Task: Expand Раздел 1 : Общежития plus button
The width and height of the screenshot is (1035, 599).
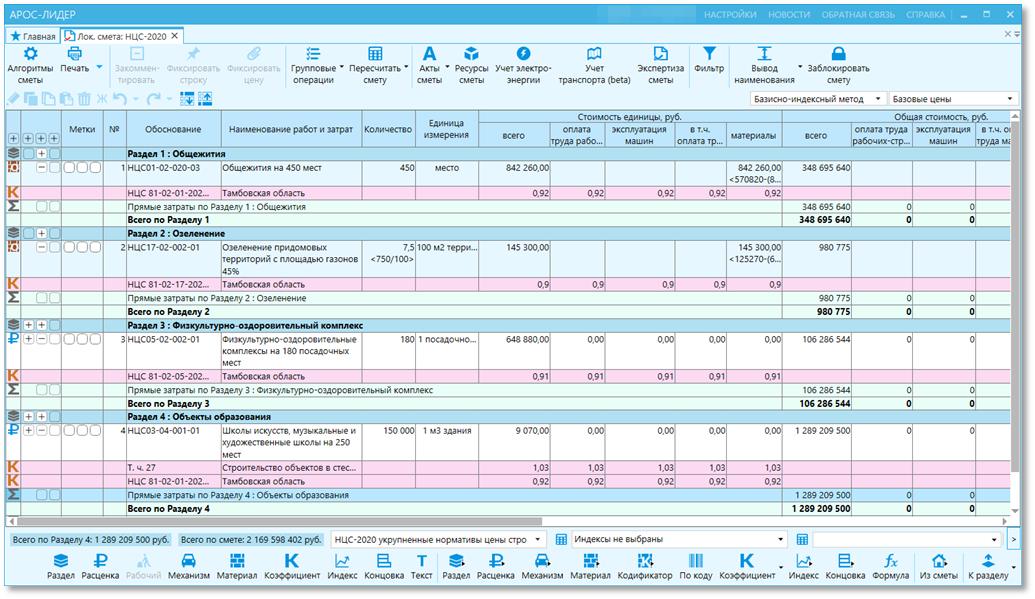Action: [42, 154]
